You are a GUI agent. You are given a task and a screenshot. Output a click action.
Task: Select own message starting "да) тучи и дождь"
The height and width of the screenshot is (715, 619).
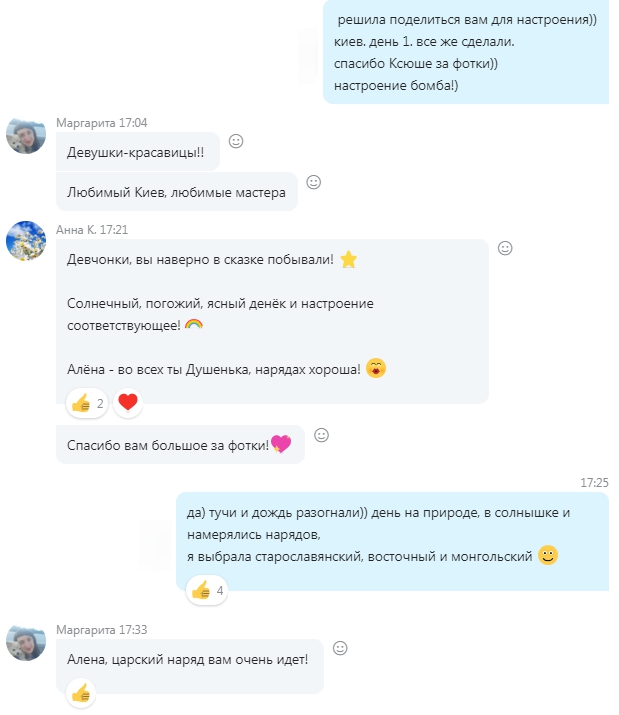pyautogui.click(x=392, y=541)
